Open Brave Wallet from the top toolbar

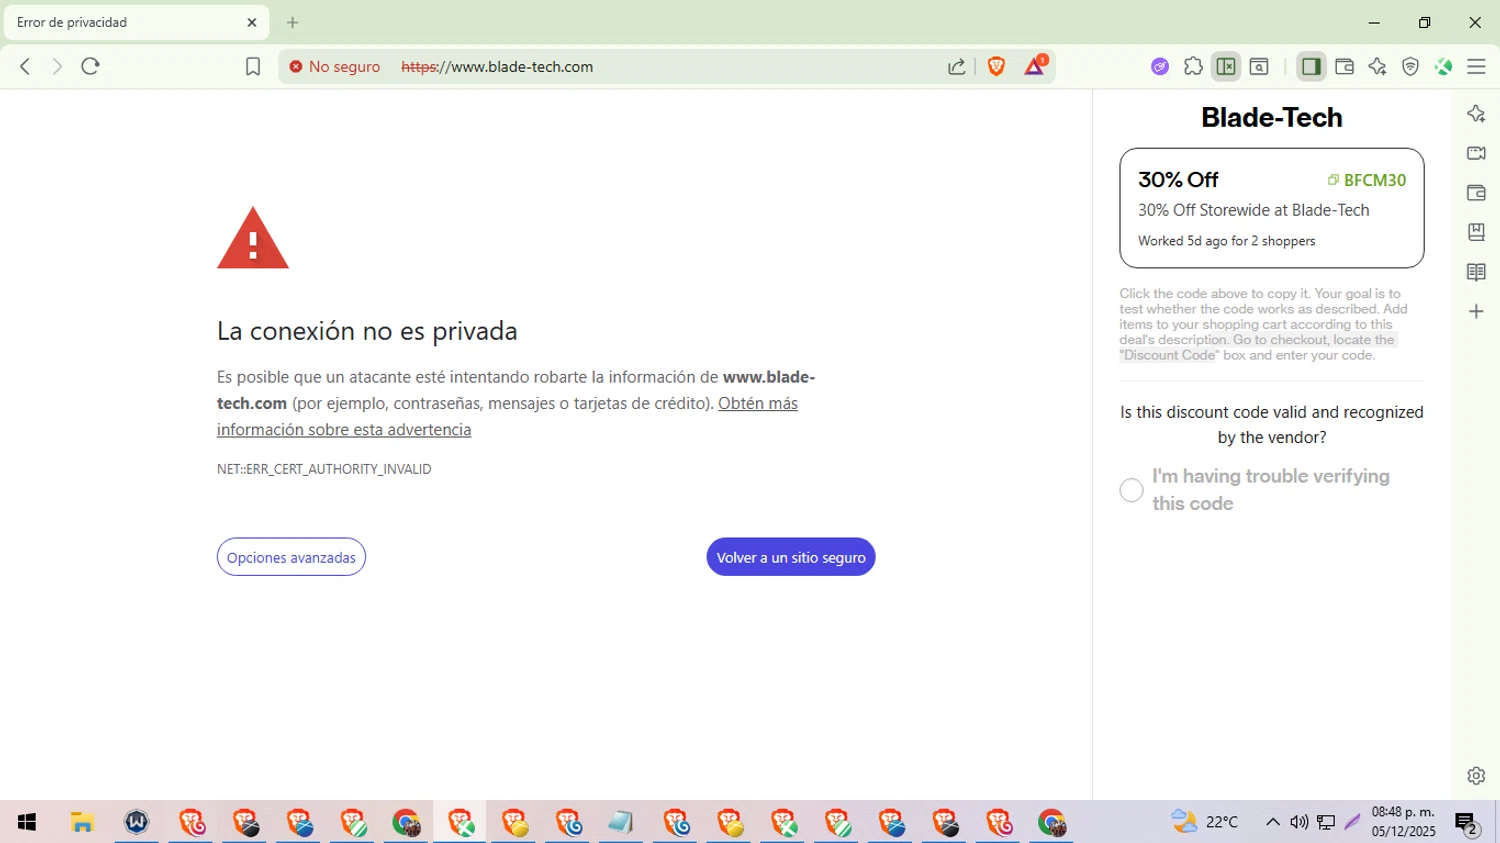coord(1344,67)
